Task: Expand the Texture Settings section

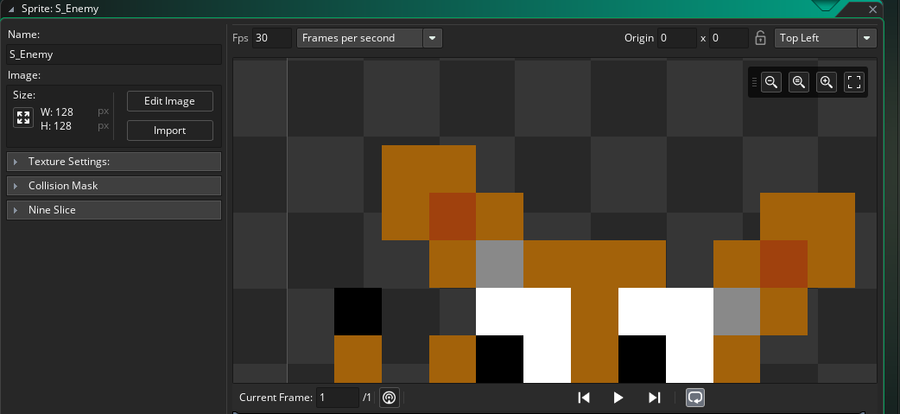Action: point(114,161)
